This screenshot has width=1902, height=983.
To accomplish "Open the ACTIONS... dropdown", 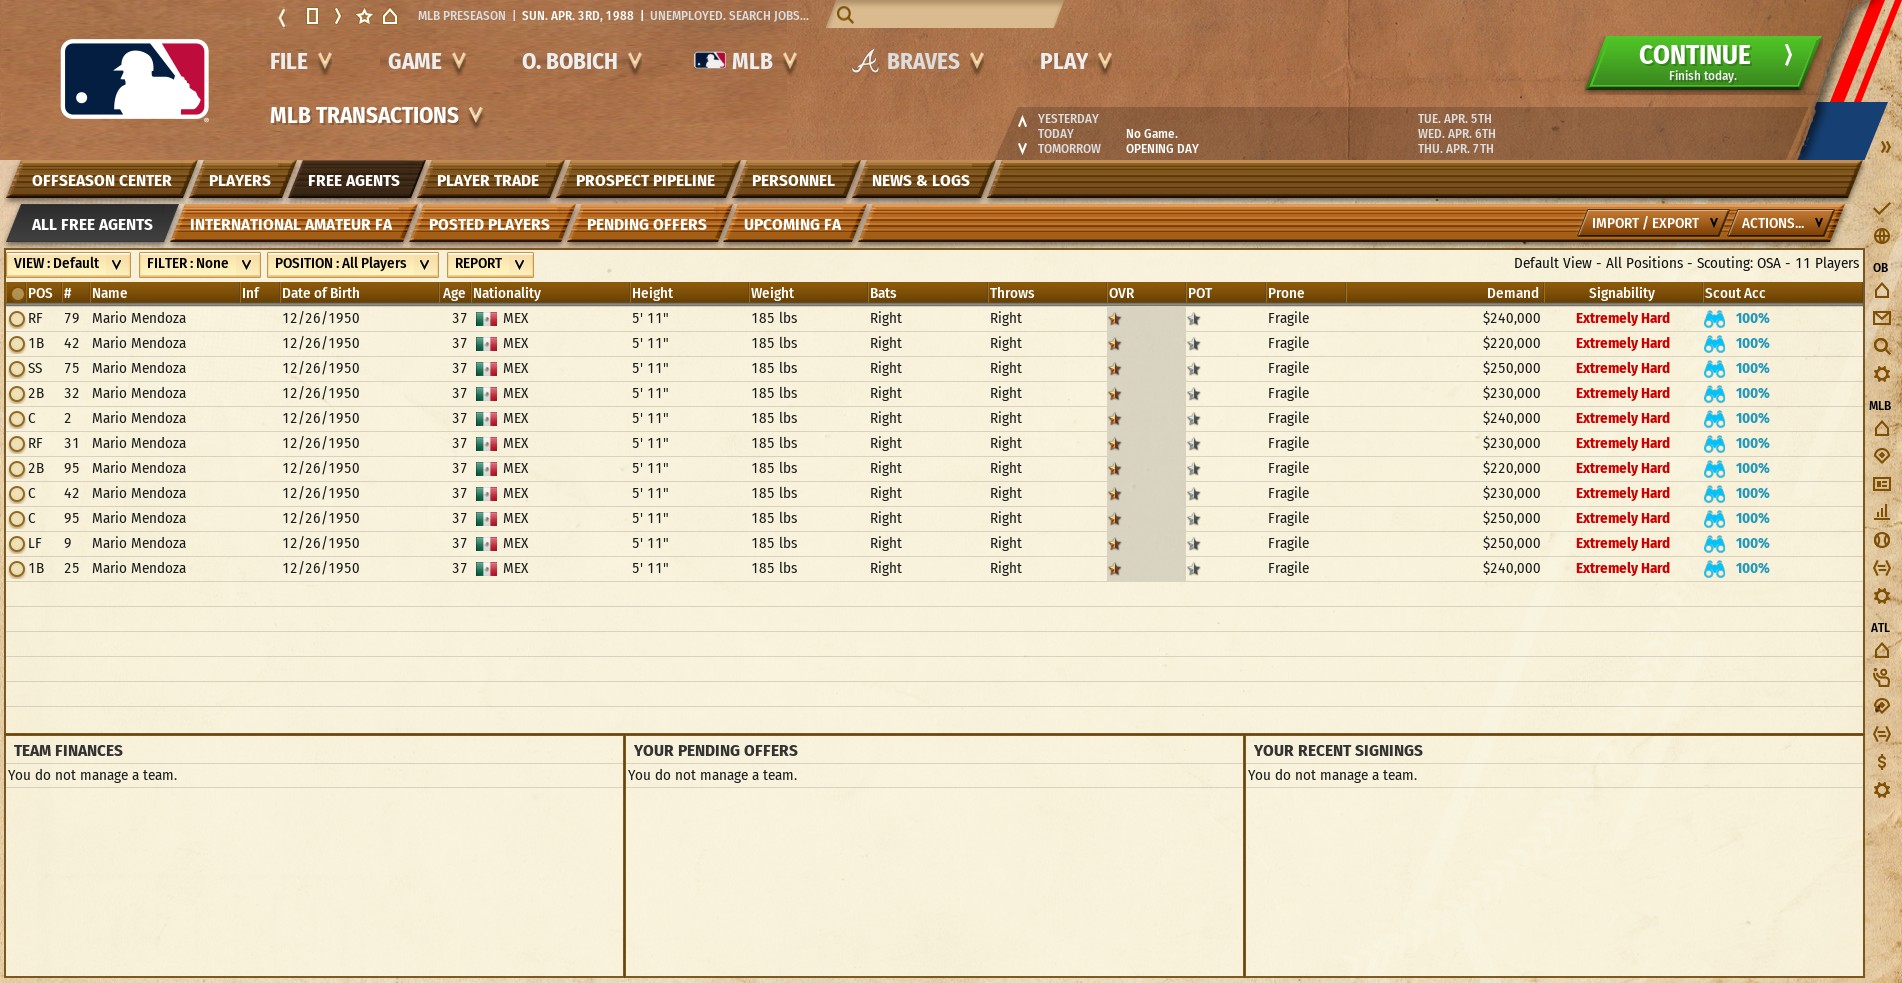I will coord(1782,223).
